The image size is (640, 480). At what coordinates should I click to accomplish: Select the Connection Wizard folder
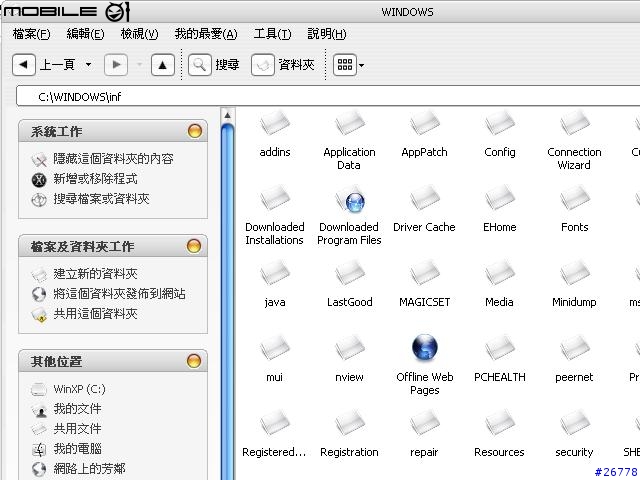(574, 123)
